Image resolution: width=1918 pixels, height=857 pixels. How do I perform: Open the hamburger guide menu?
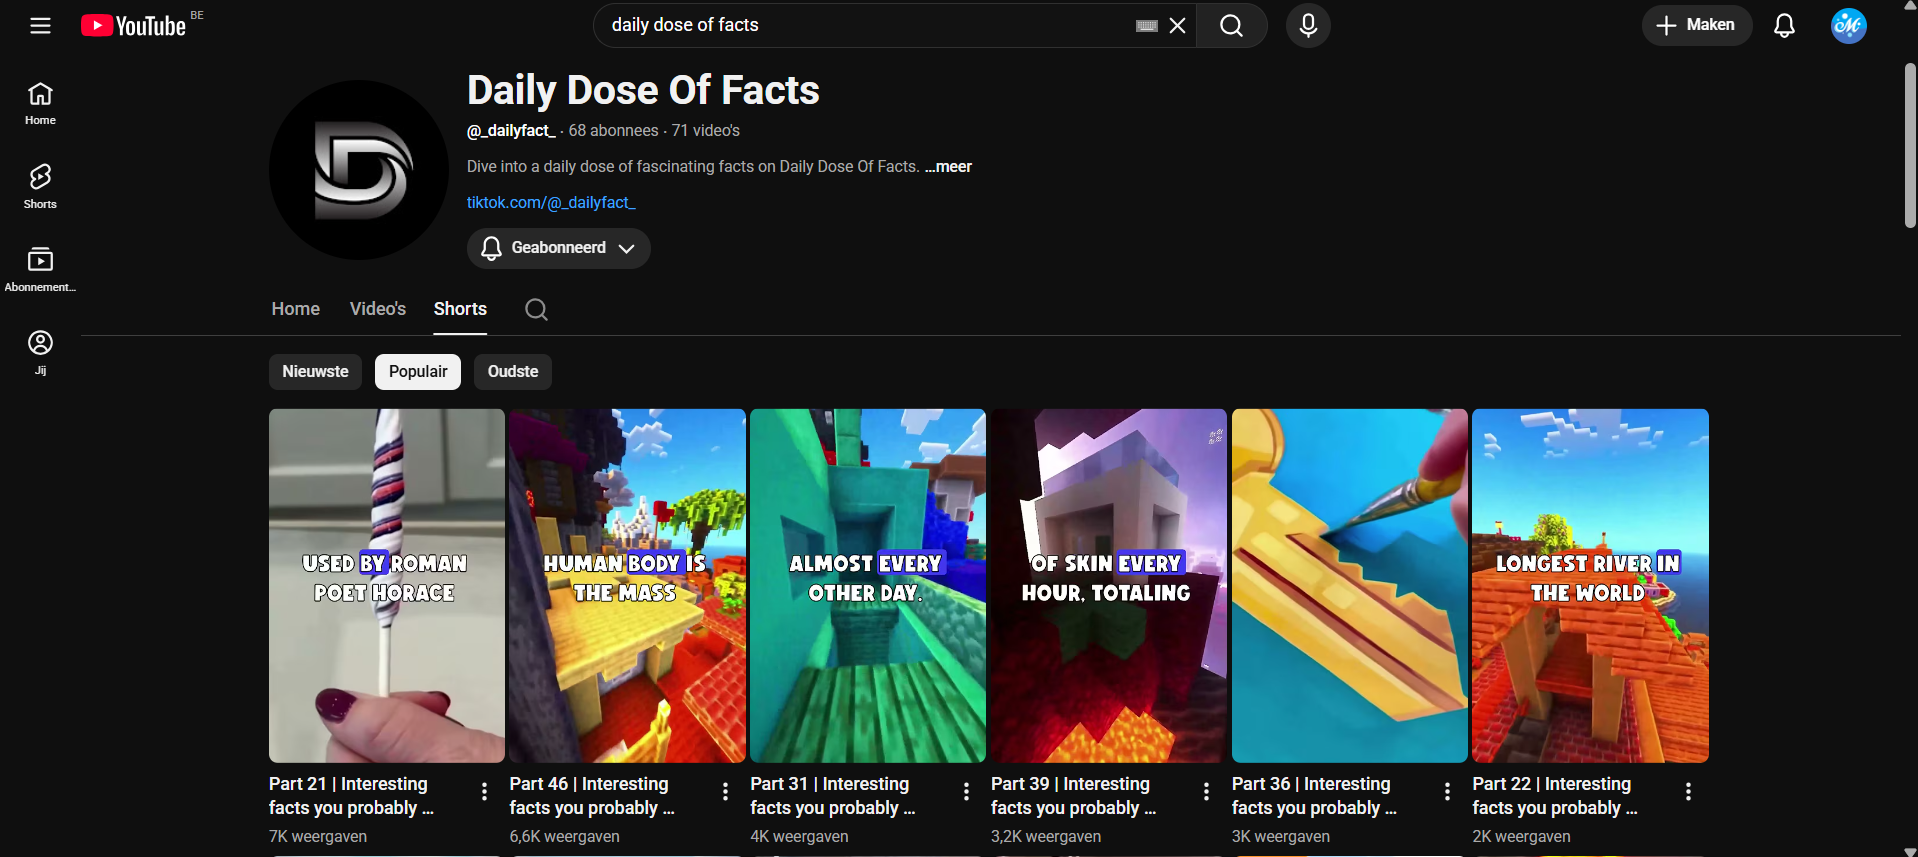40,26
